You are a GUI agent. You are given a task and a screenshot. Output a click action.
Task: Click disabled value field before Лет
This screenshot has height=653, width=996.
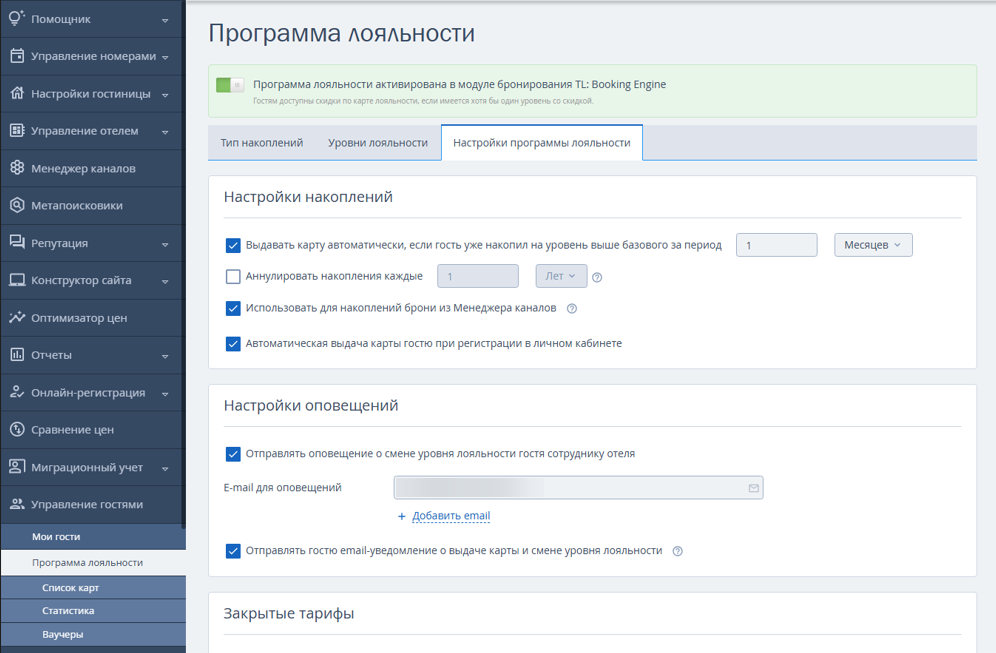[x=478, y=276]
